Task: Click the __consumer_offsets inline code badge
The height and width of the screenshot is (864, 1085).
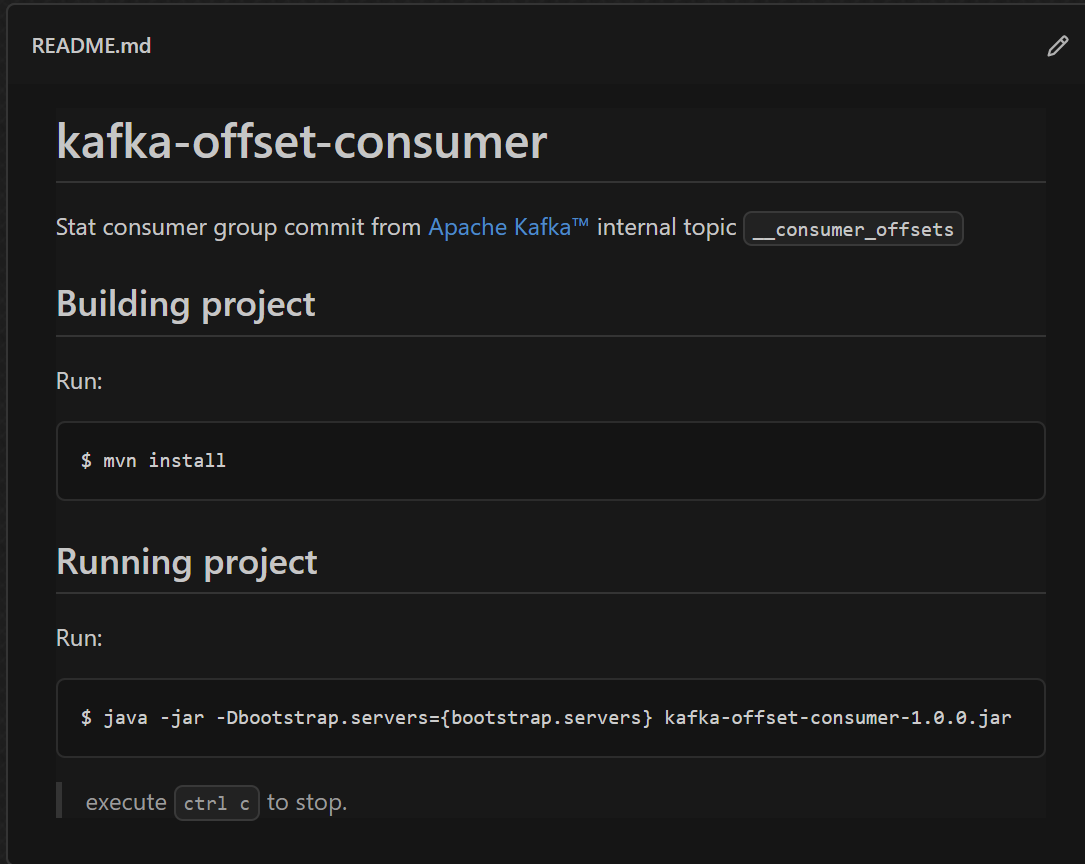Action: point(853,229)
